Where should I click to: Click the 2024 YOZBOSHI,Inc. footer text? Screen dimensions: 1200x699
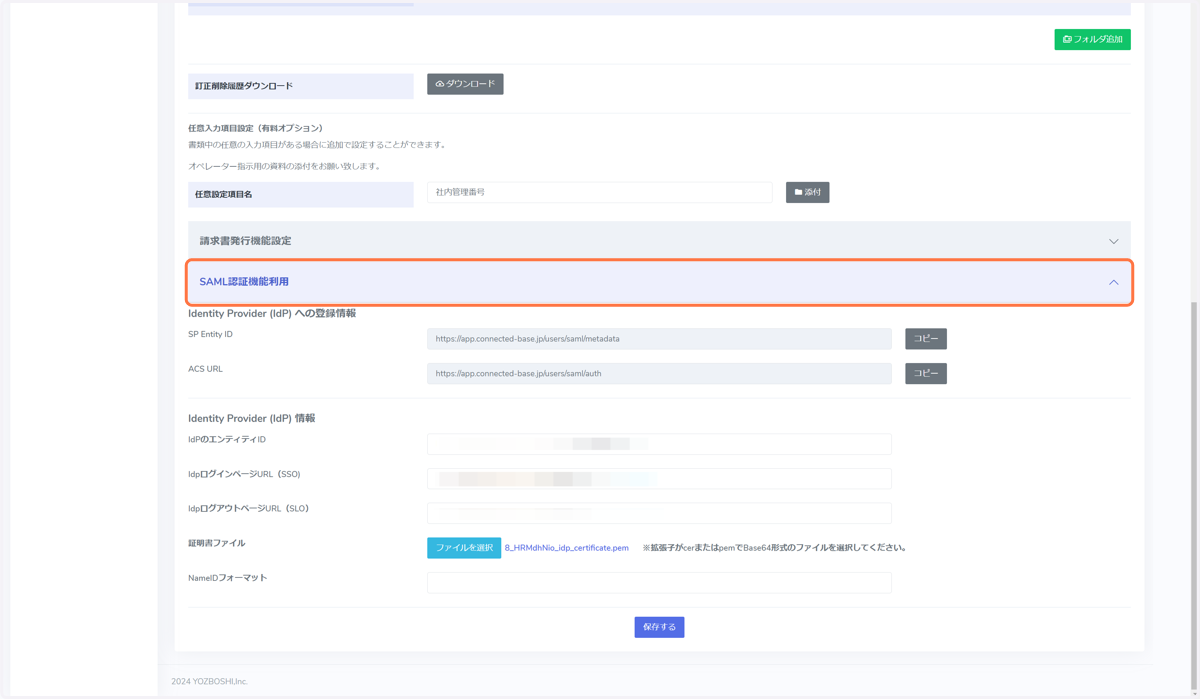pyautogui.click(x=209, y=682)
